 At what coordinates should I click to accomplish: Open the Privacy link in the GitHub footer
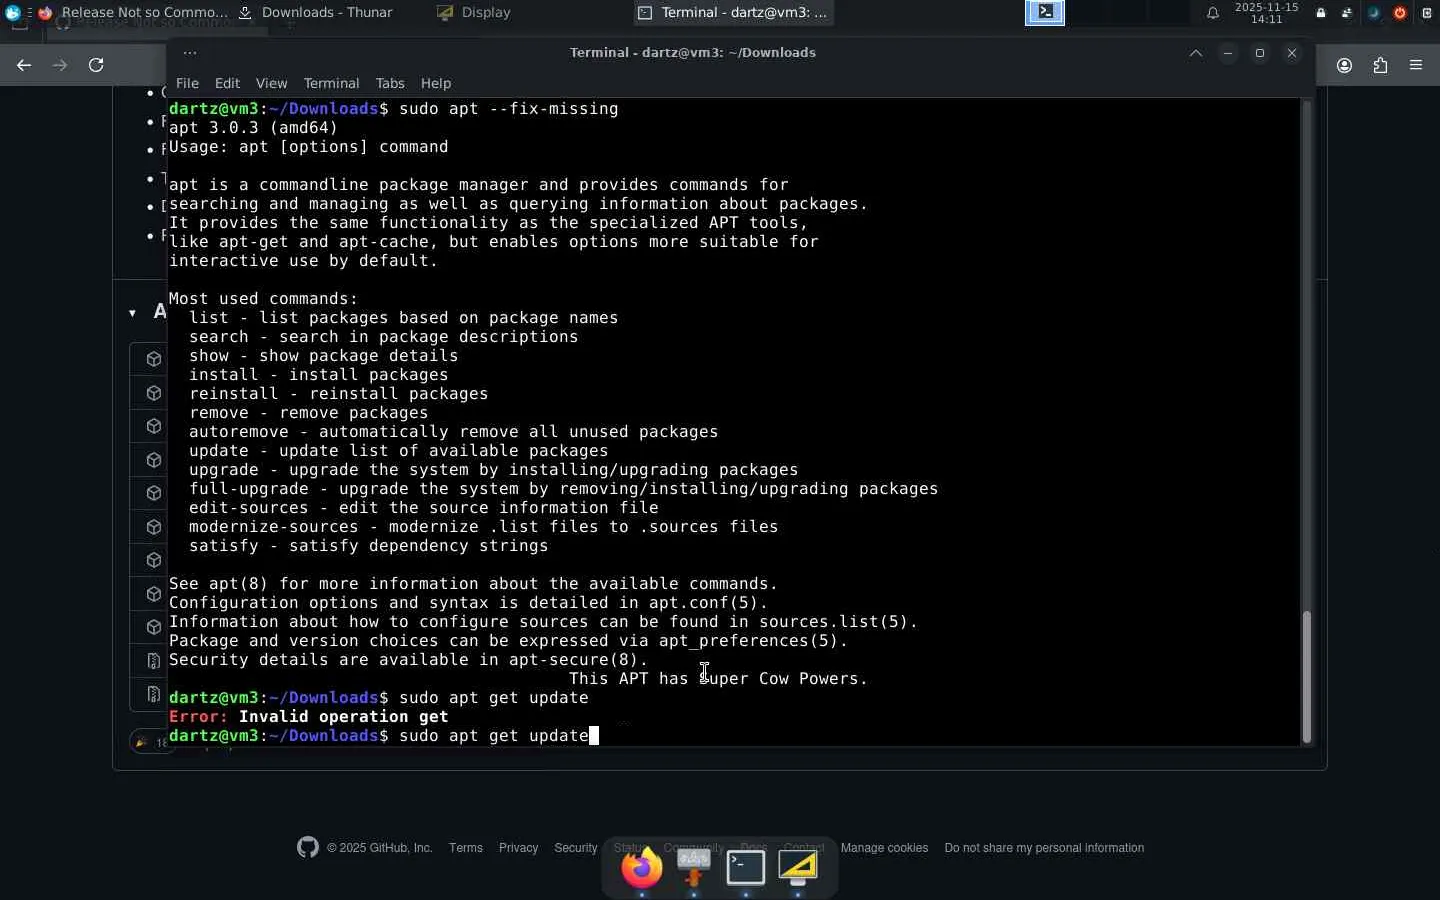[518, 848]
